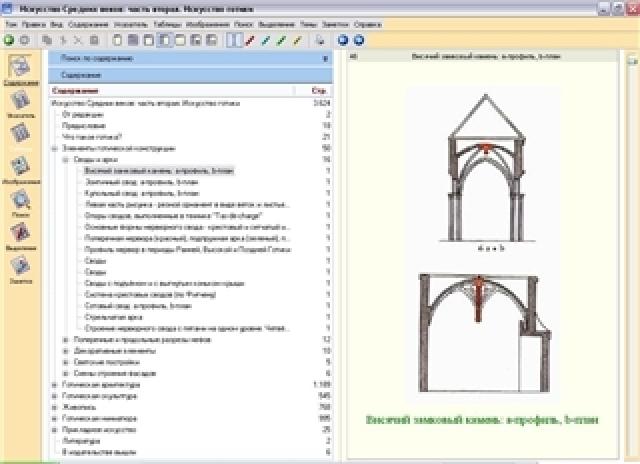Viewport: 640px width, 464px height.
Task: Open the Содержание sidebar panel icon
Action: tap(15, 69)
